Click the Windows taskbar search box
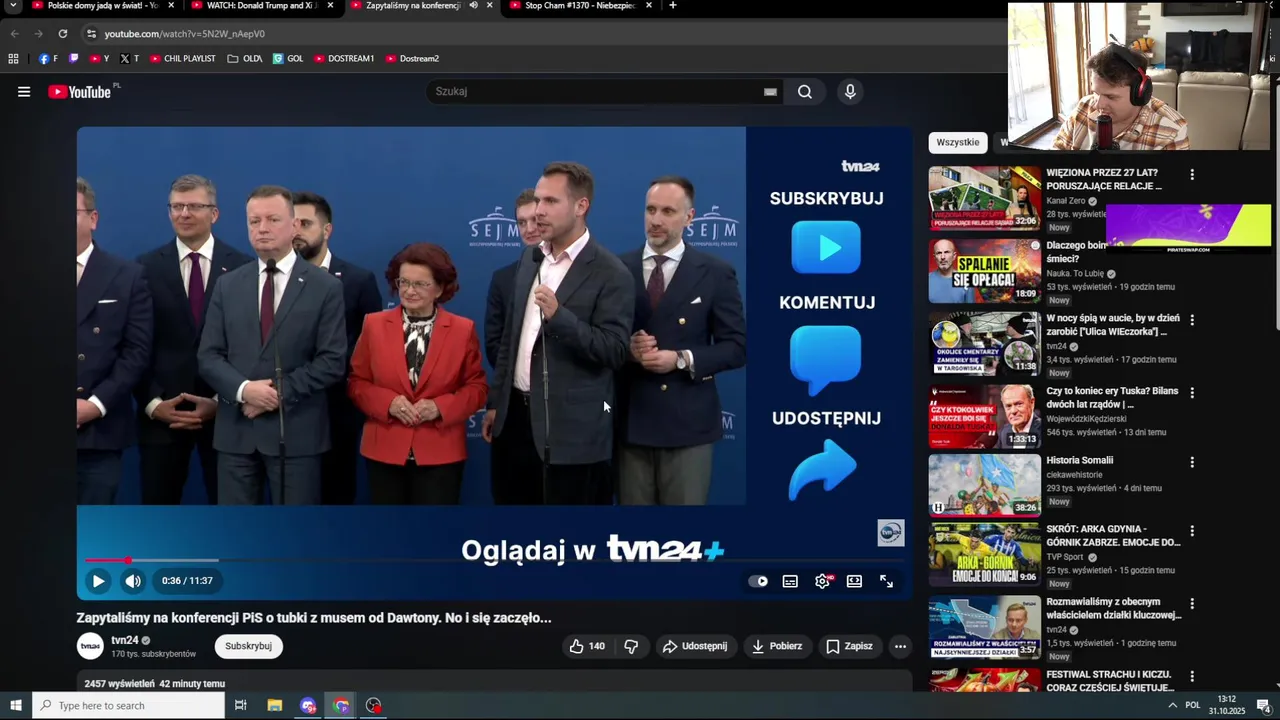Viewport: 1280px width, 720px height. [128, 706]
